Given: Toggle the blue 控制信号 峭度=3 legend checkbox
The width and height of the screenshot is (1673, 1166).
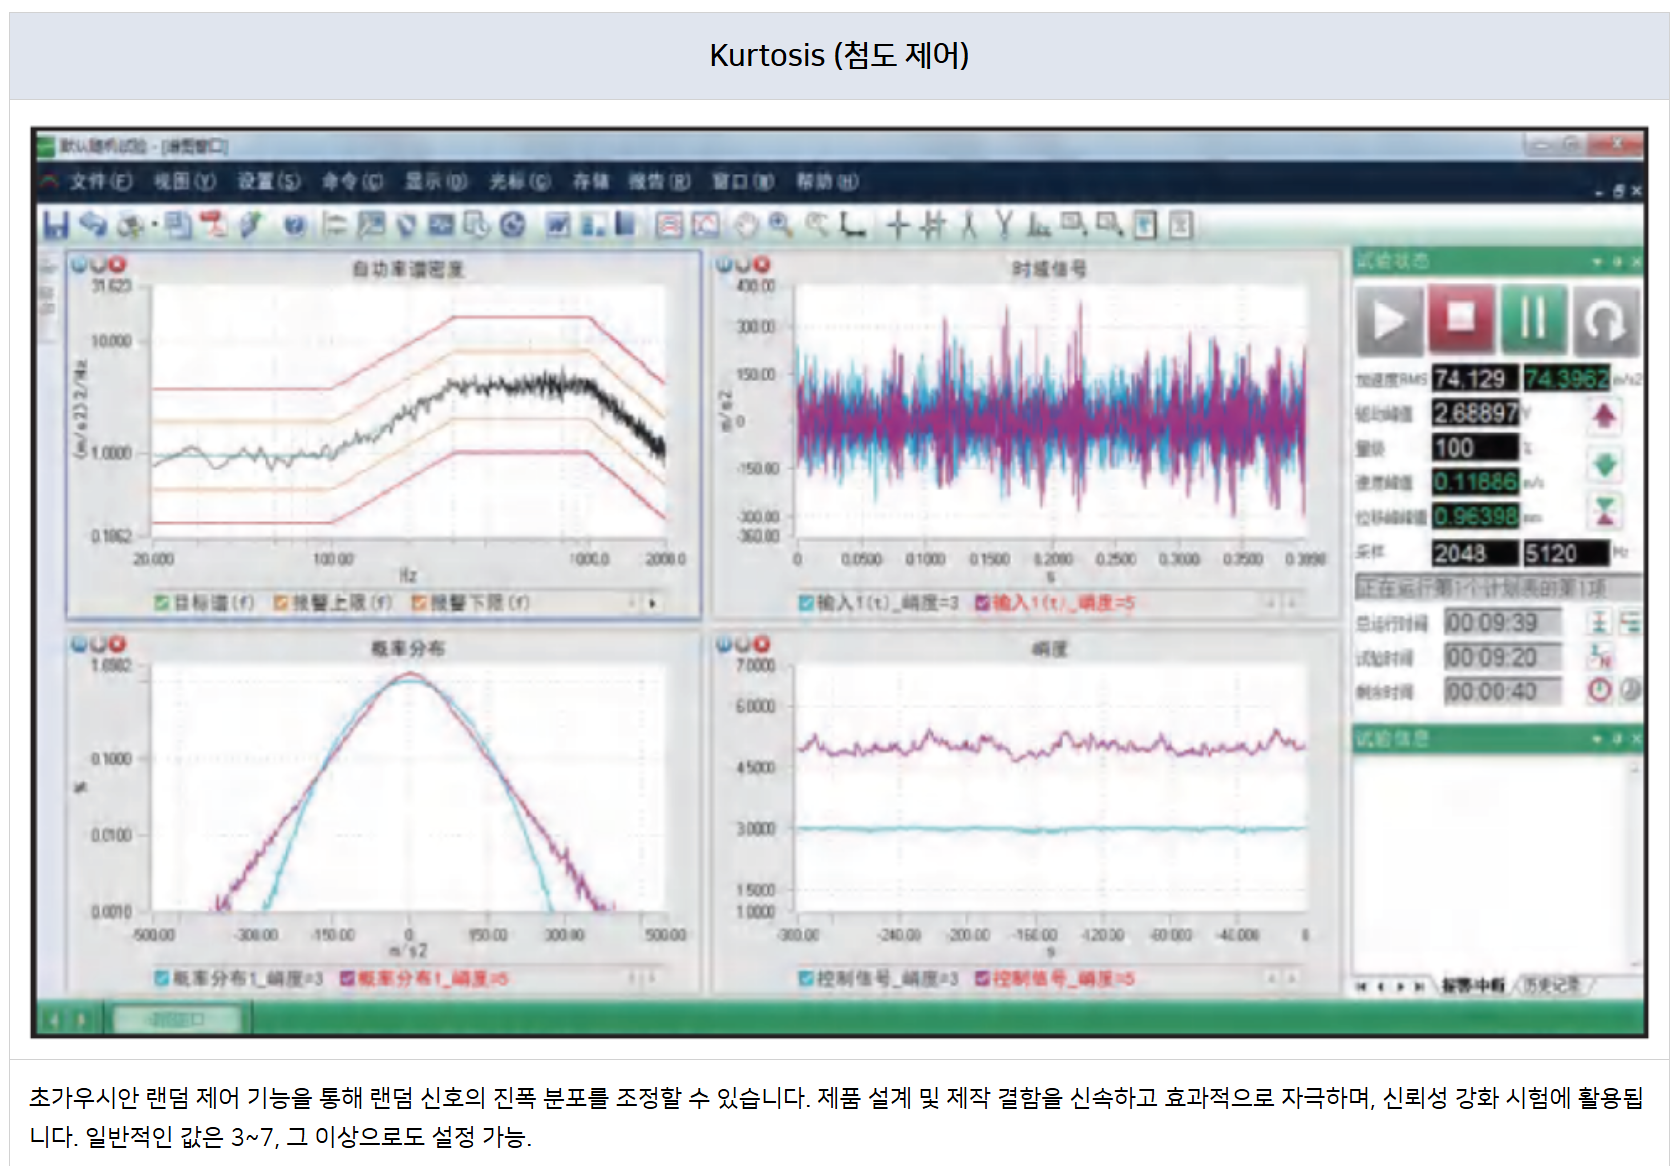Looking at the screenshot, I should coord(806,978).
